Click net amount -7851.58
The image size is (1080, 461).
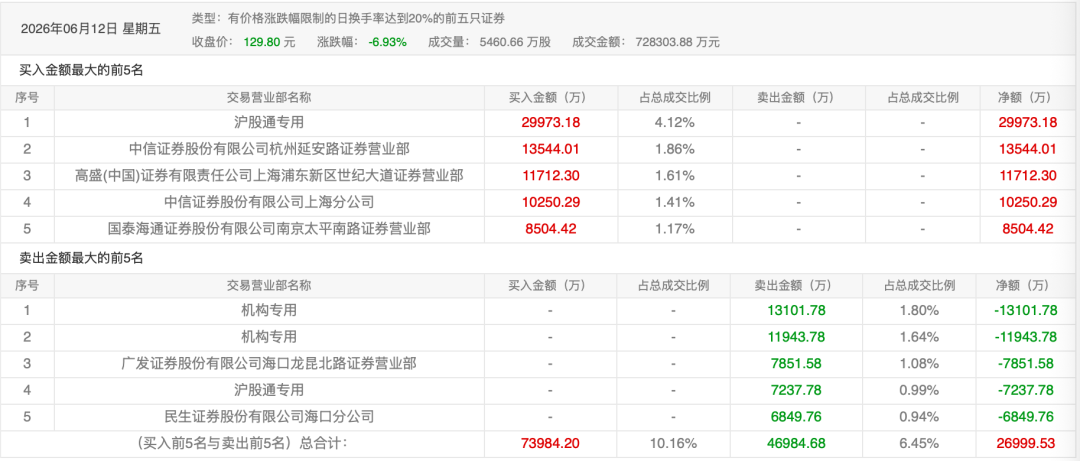pos(1026,363)
